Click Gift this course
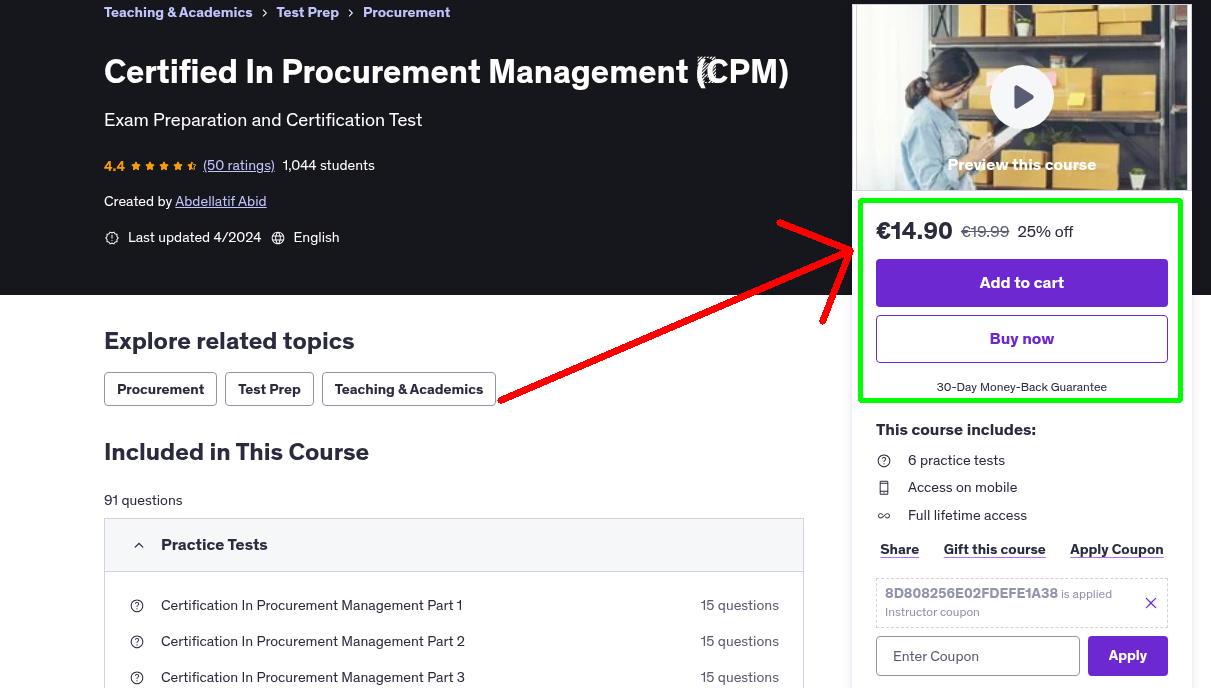This screenshot has width=1211, height=688. (994, 549)
